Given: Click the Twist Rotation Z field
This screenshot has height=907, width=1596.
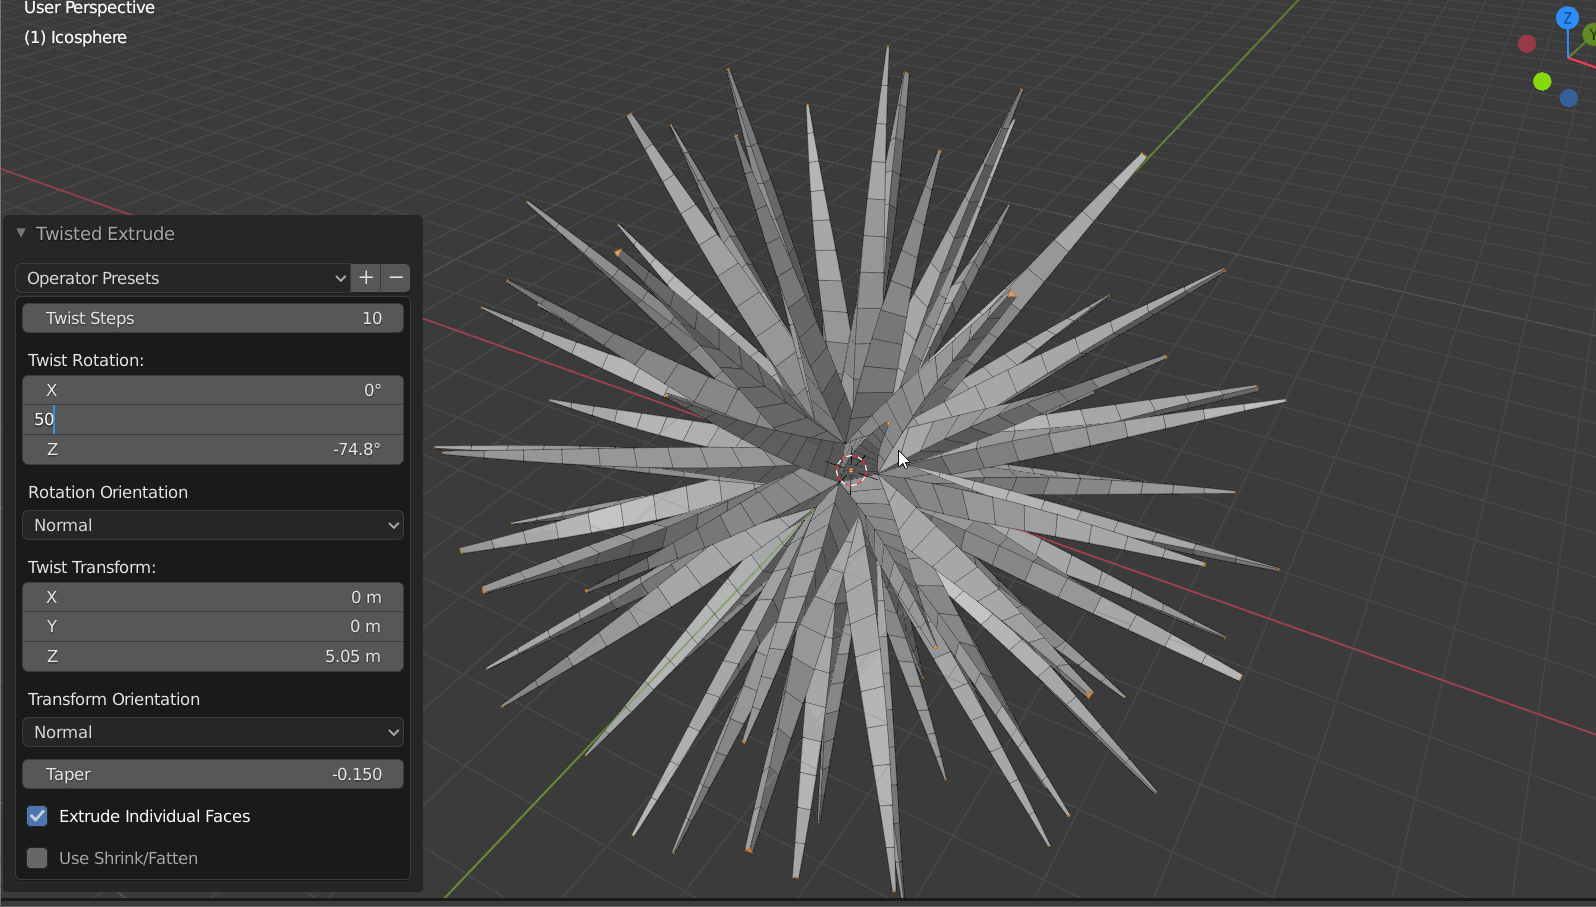Looking at the screenshot, I should (213, 449).
